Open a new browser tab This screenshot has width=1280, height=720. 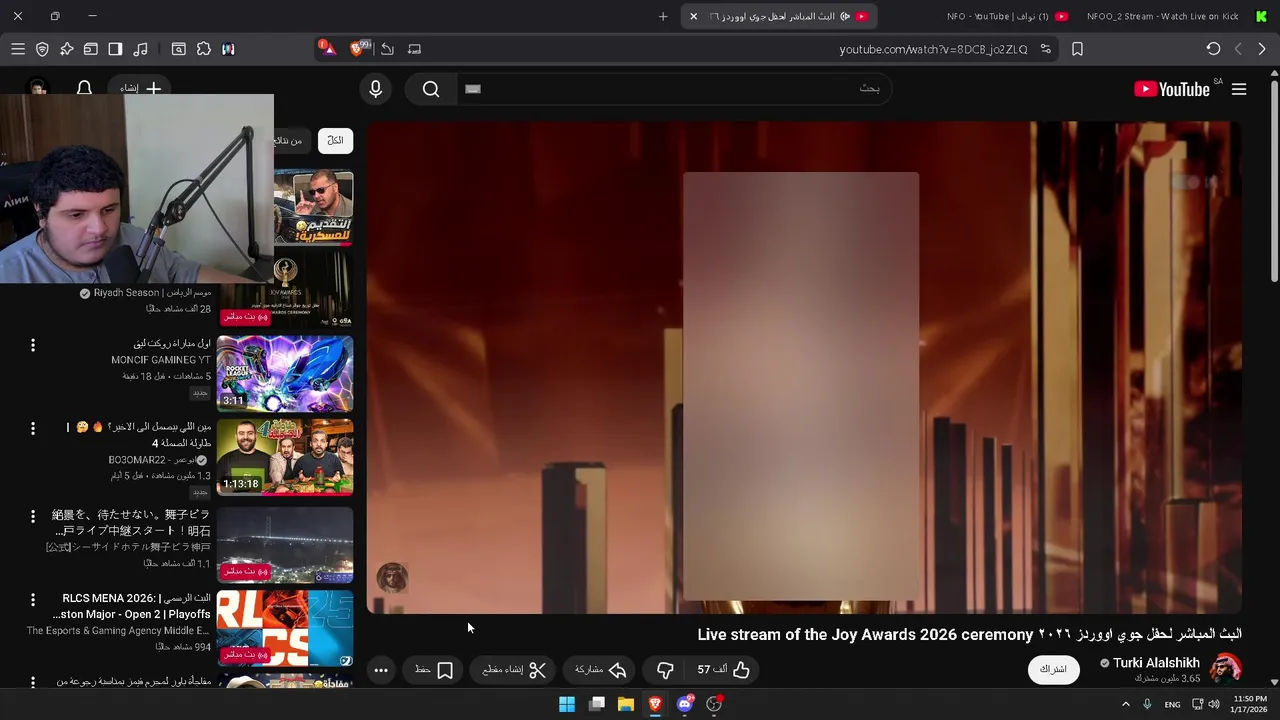663,16
